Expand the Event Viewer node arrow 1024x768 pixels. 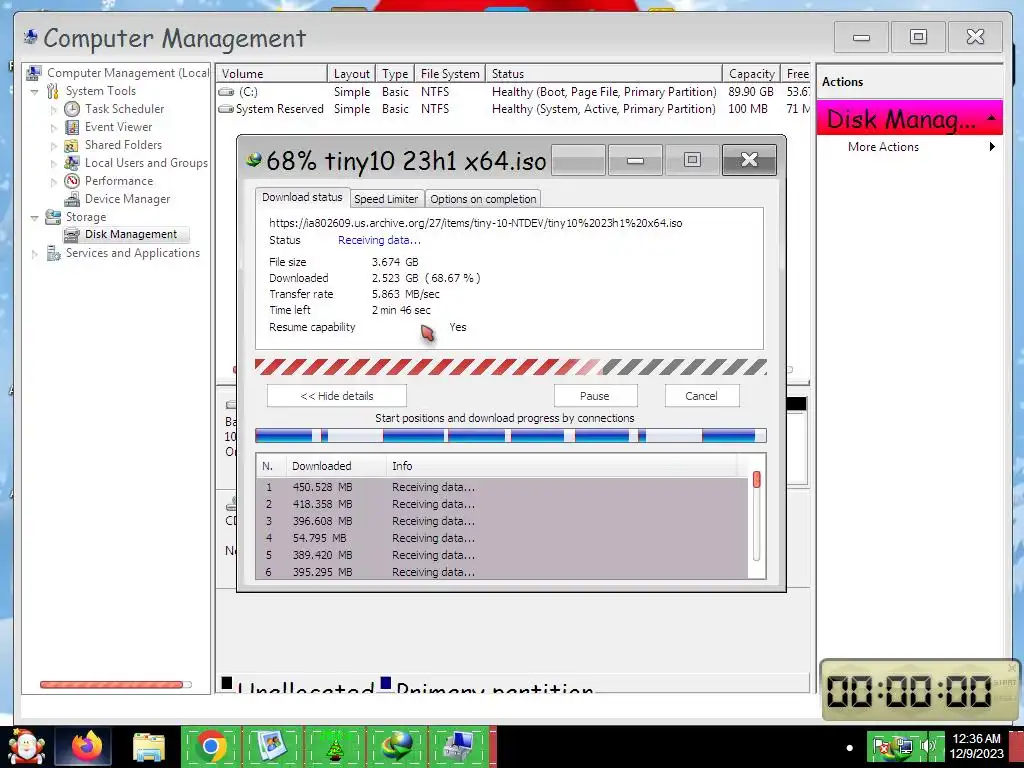(x=54, y=128)
